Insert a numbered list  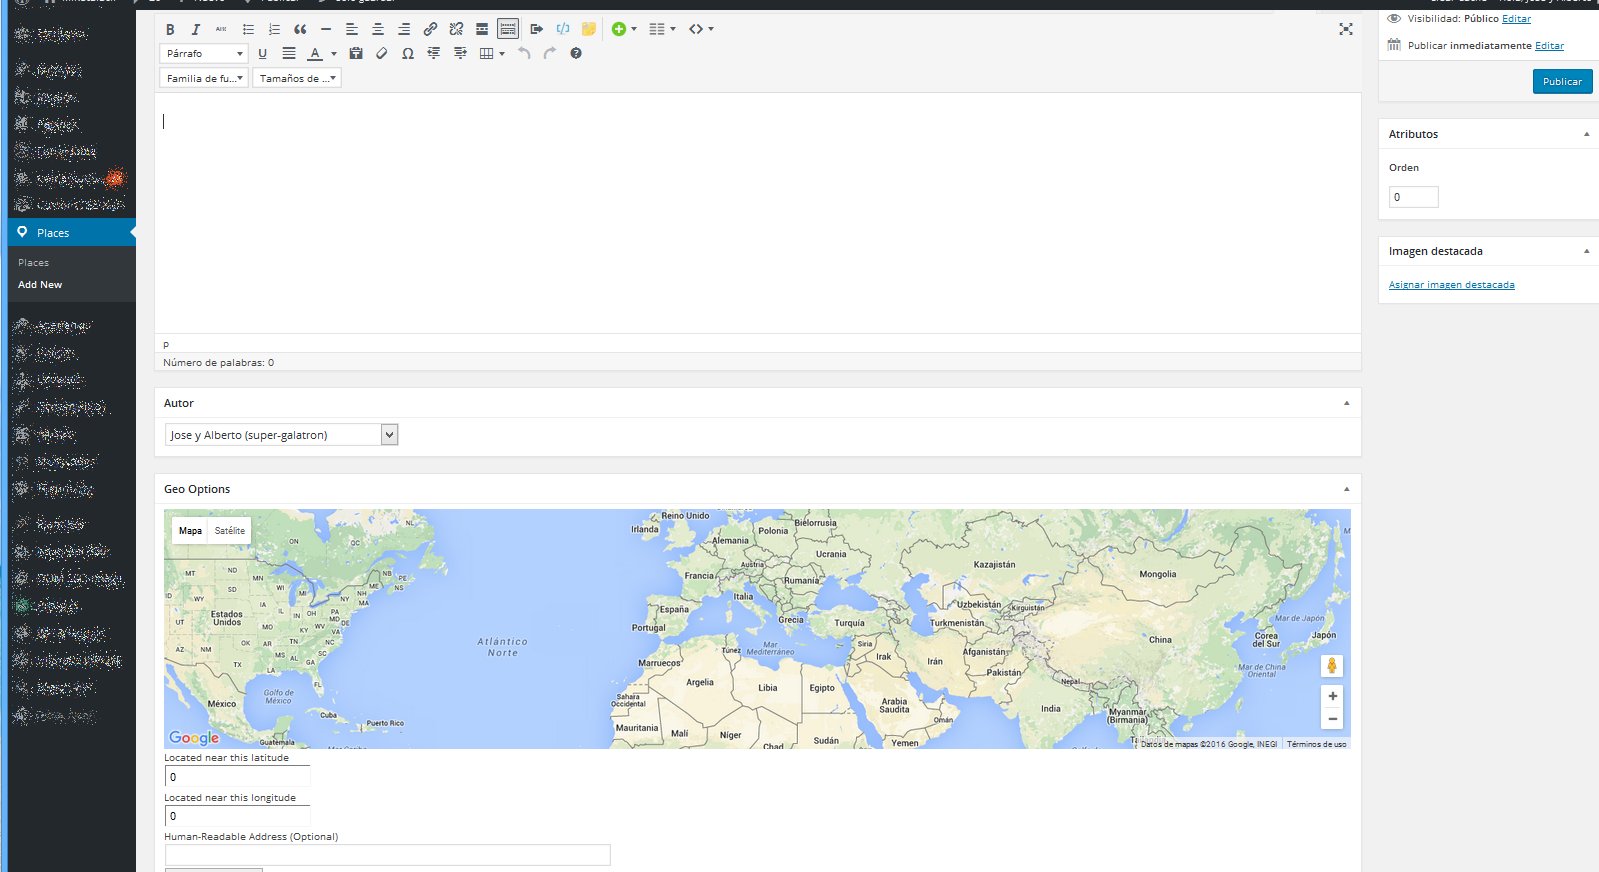pyautogui.click(x=274, y=29)
